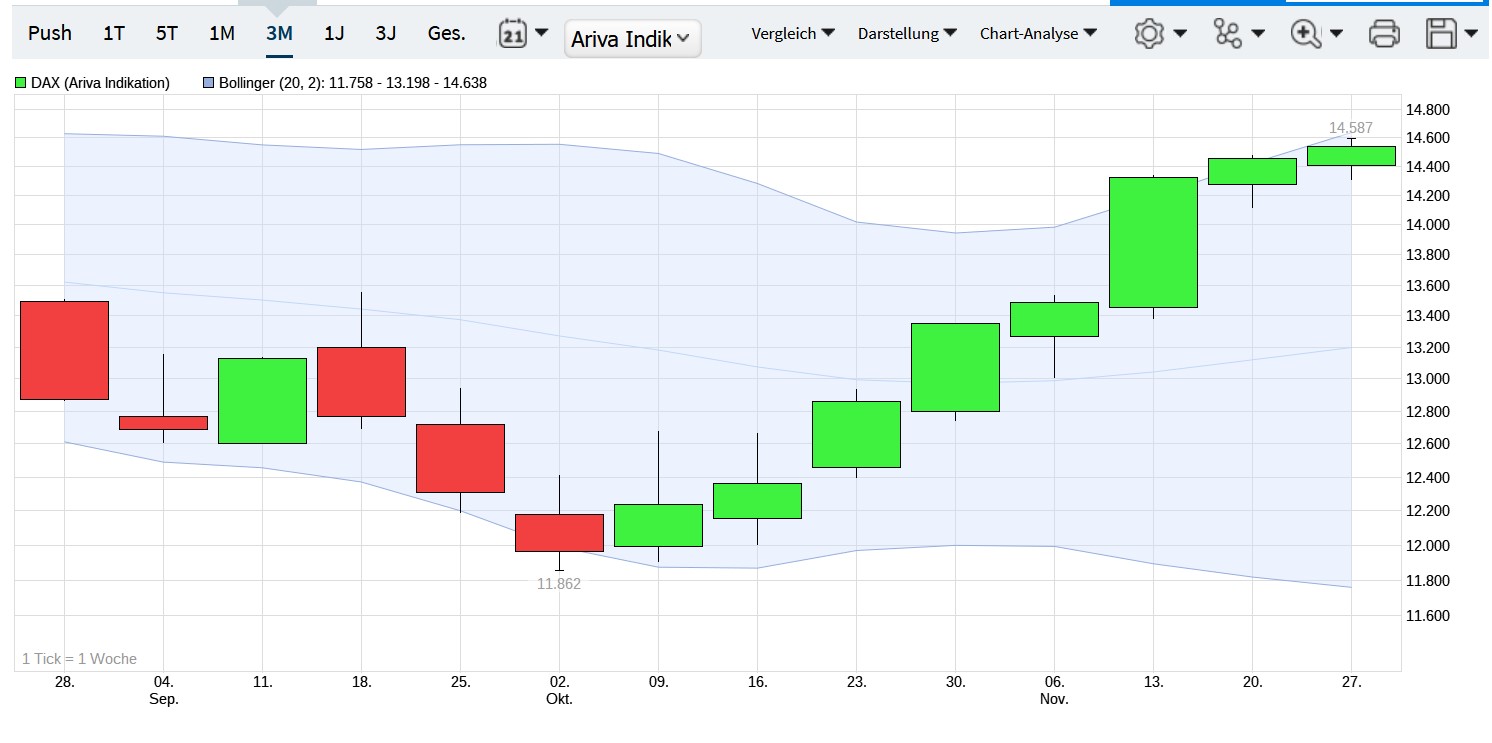Viewport: 1492px width, 743px height.
Task: Switch to the 3J time range
Action: [x=386, y=33]
